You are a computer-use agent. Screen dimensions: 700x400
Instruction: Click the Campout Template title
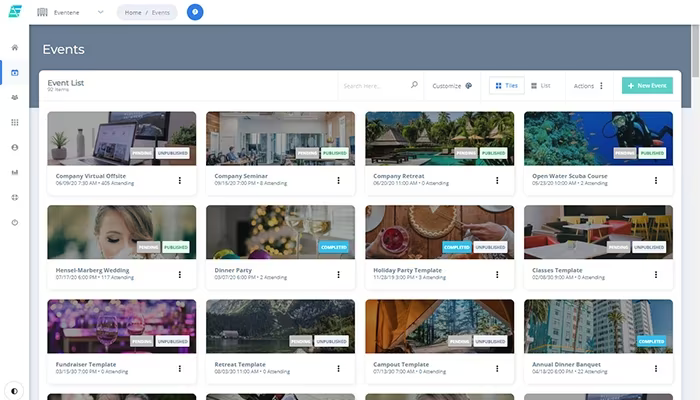pos(401,364)
